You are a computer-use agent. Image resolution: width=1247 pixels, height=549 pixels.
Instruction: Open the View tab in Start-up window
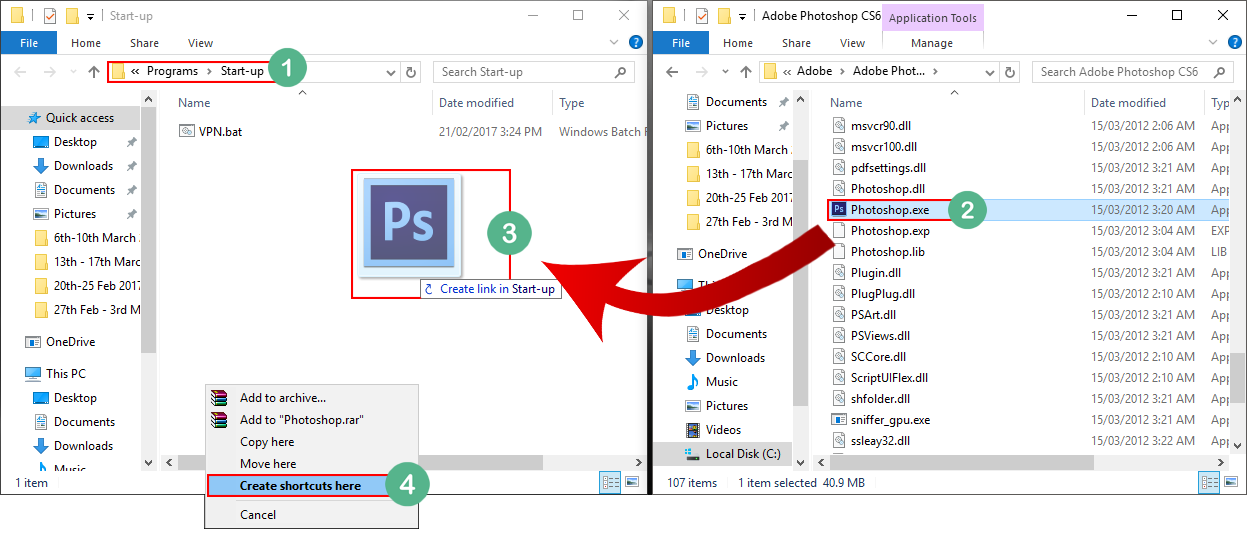click(x=200, y=43)
